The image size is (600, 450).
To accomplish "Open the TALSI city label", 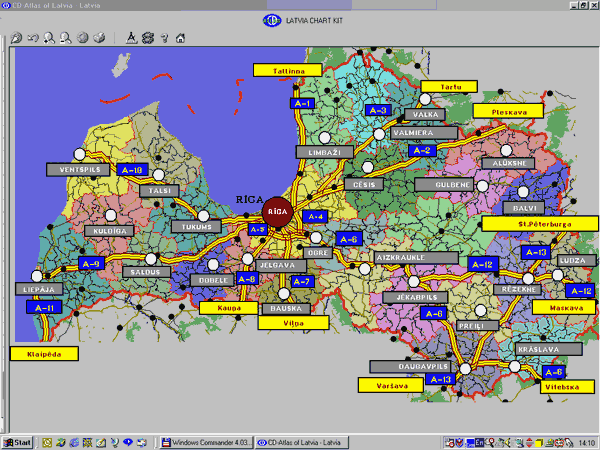I will click(x=159, y=191).
